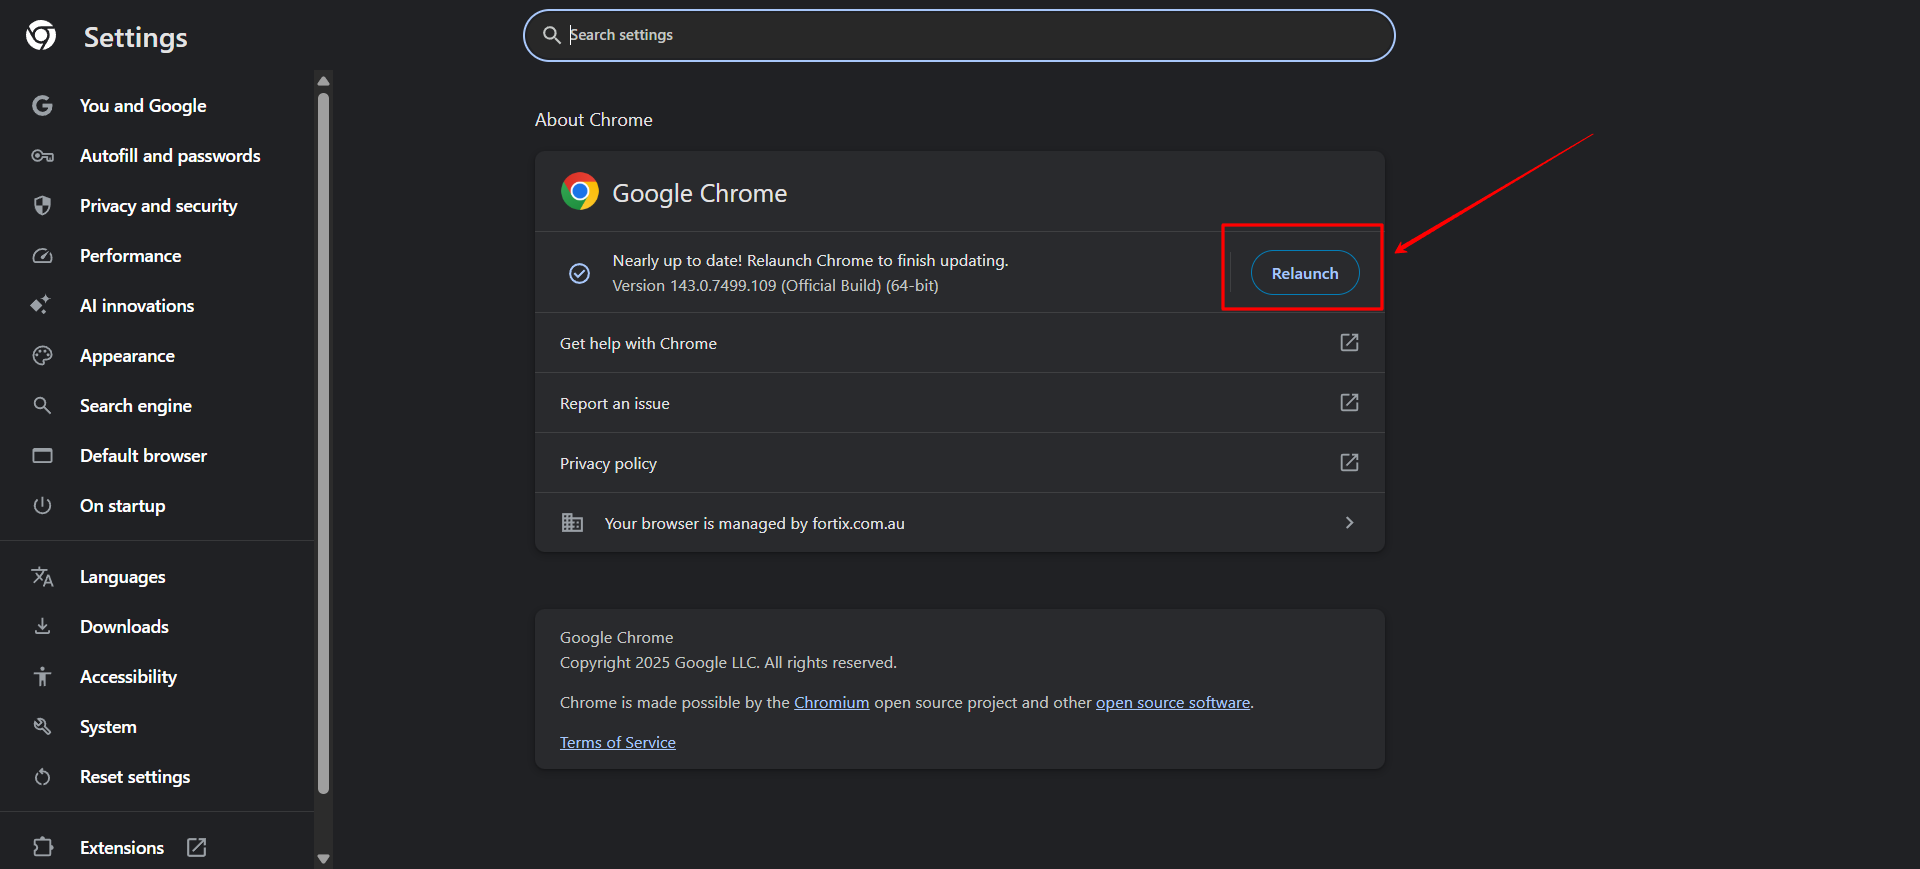Open the Terms of Service link
Screen dimensions: 1920x869
617,743
